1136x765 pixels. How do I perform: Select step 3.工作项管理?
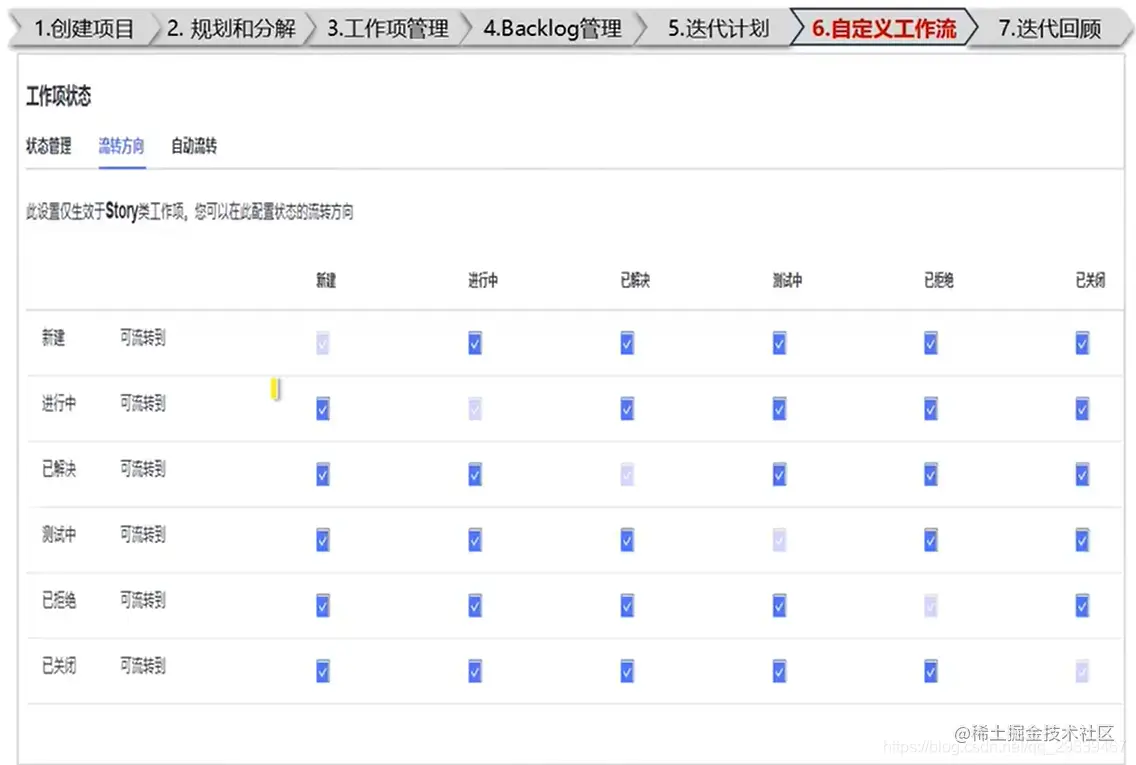coord(388,28)
